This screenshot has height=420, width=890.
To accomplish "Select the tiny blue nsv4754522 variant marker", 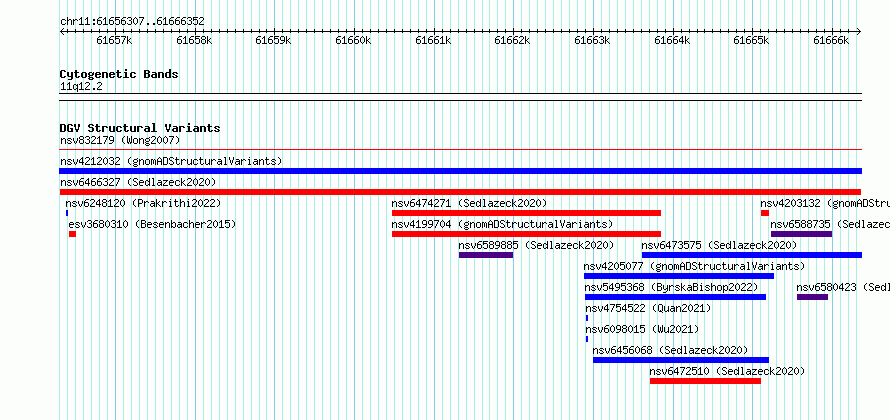I will (587, 318).
